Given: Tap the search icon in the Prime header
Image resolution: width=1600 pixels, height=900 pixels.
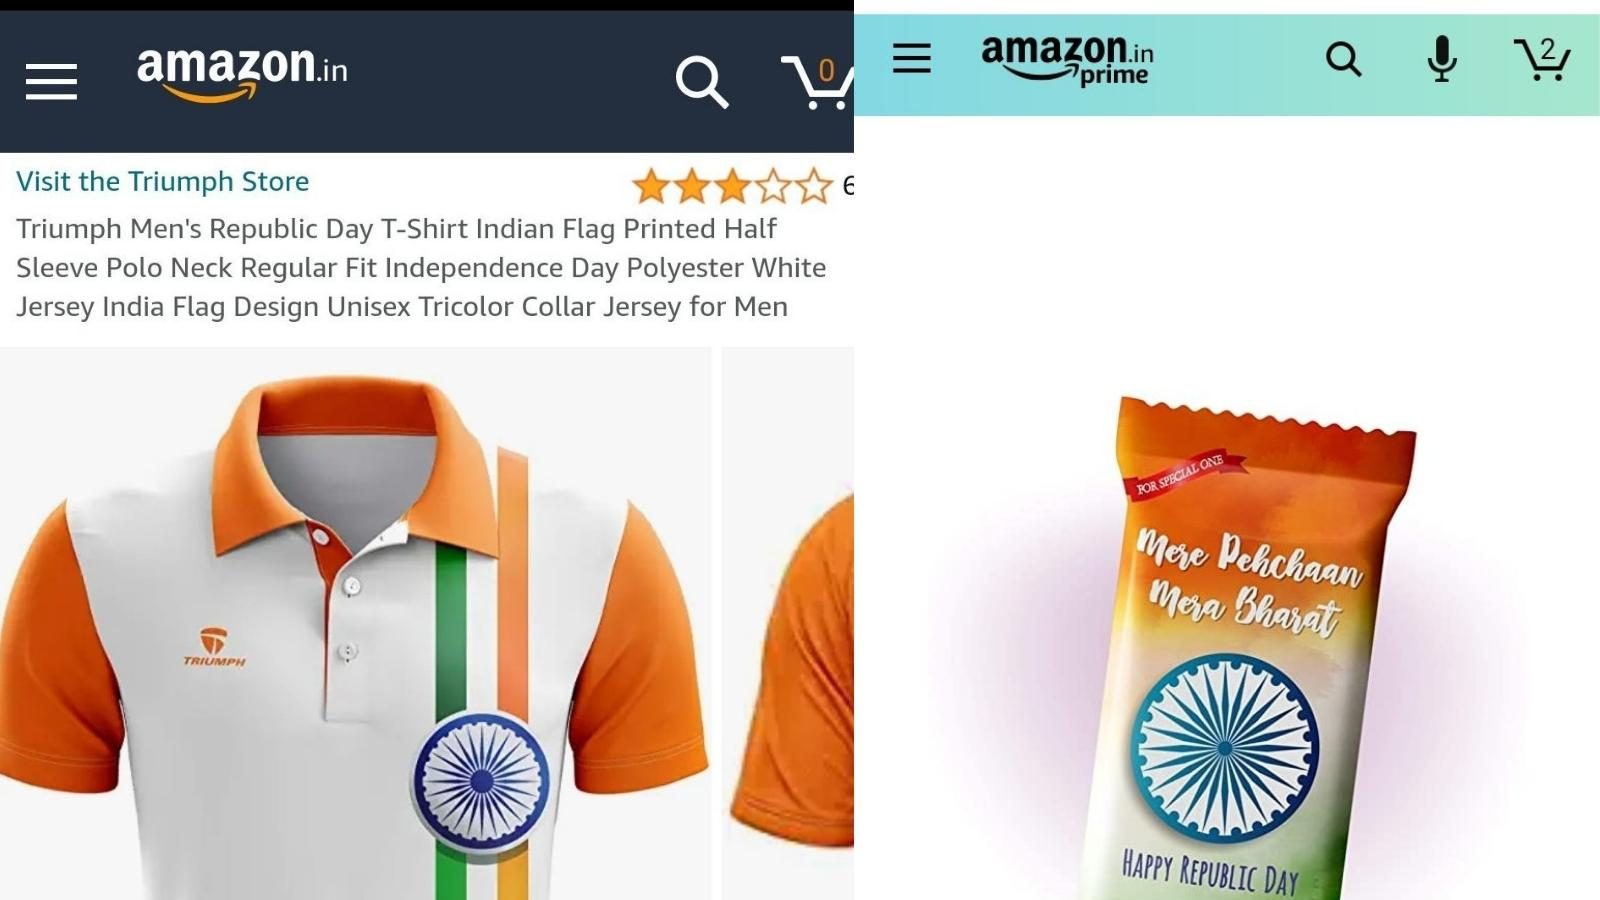Looking at the screenshot, I should 1343,59.
